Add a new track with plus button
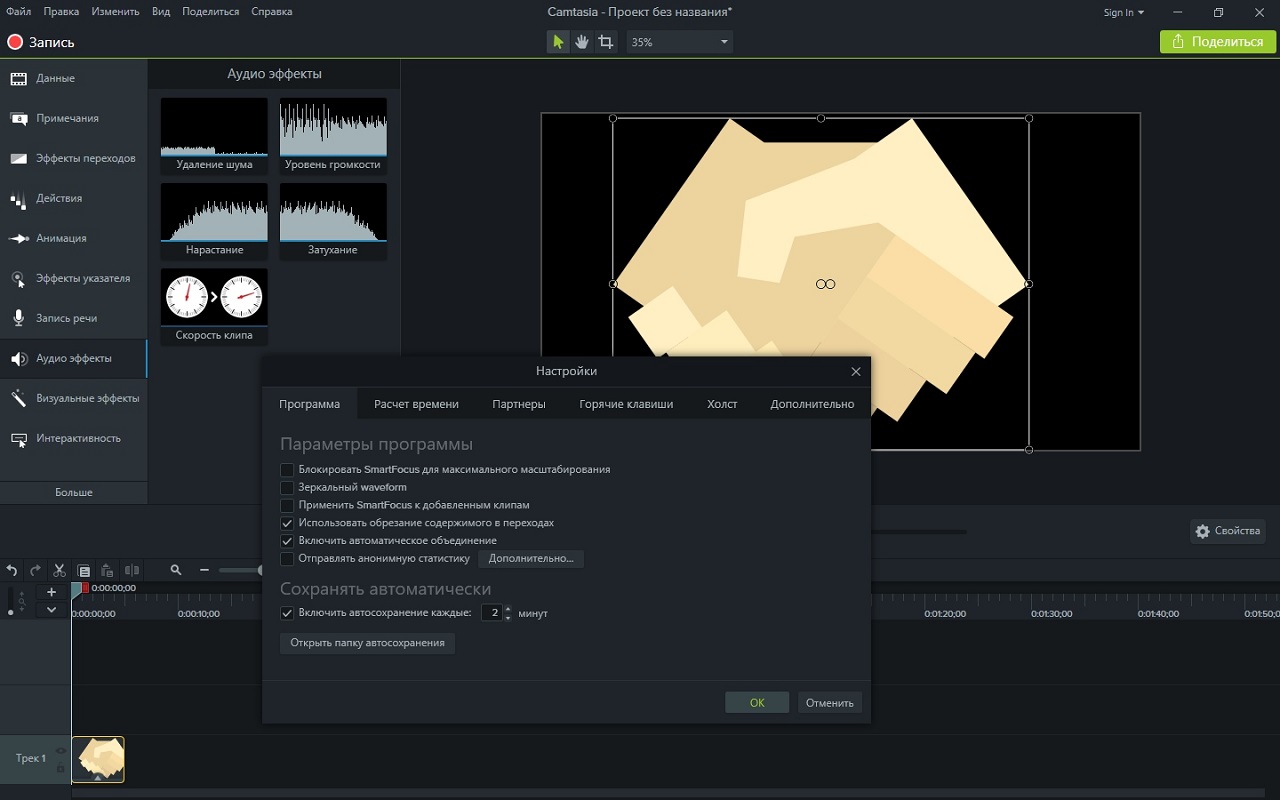 (52, 592)
